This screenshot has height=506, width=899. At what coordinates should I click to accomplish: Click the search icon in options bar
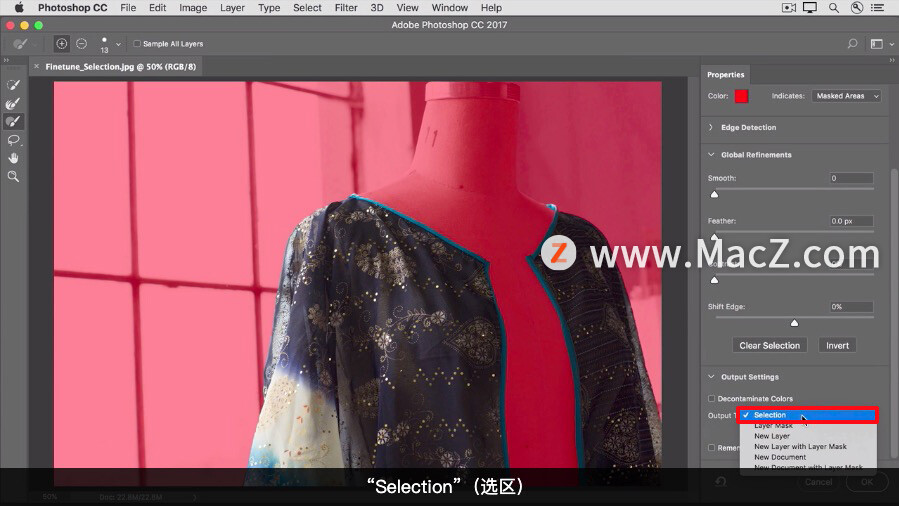[x=853, y=44]
